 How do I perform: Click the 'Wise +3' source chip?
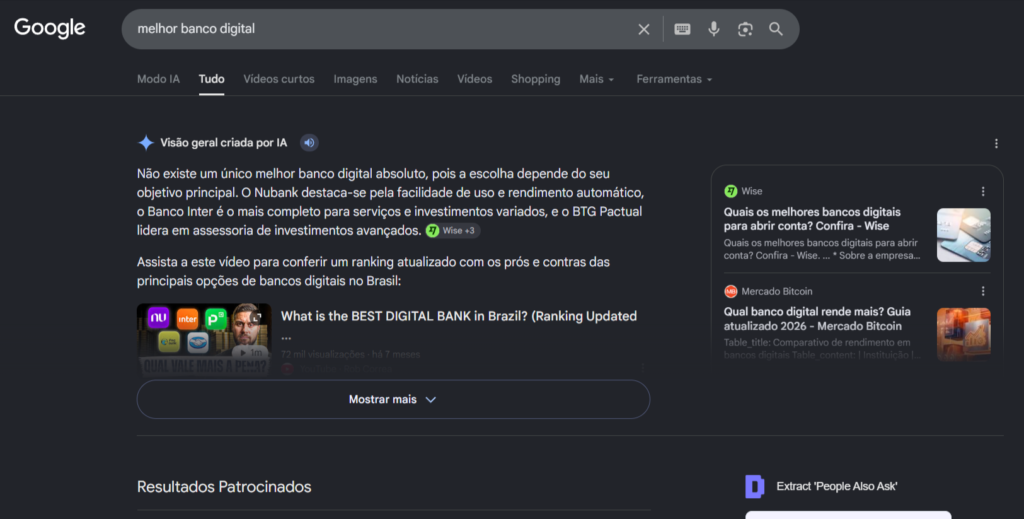tap(453, 230)
